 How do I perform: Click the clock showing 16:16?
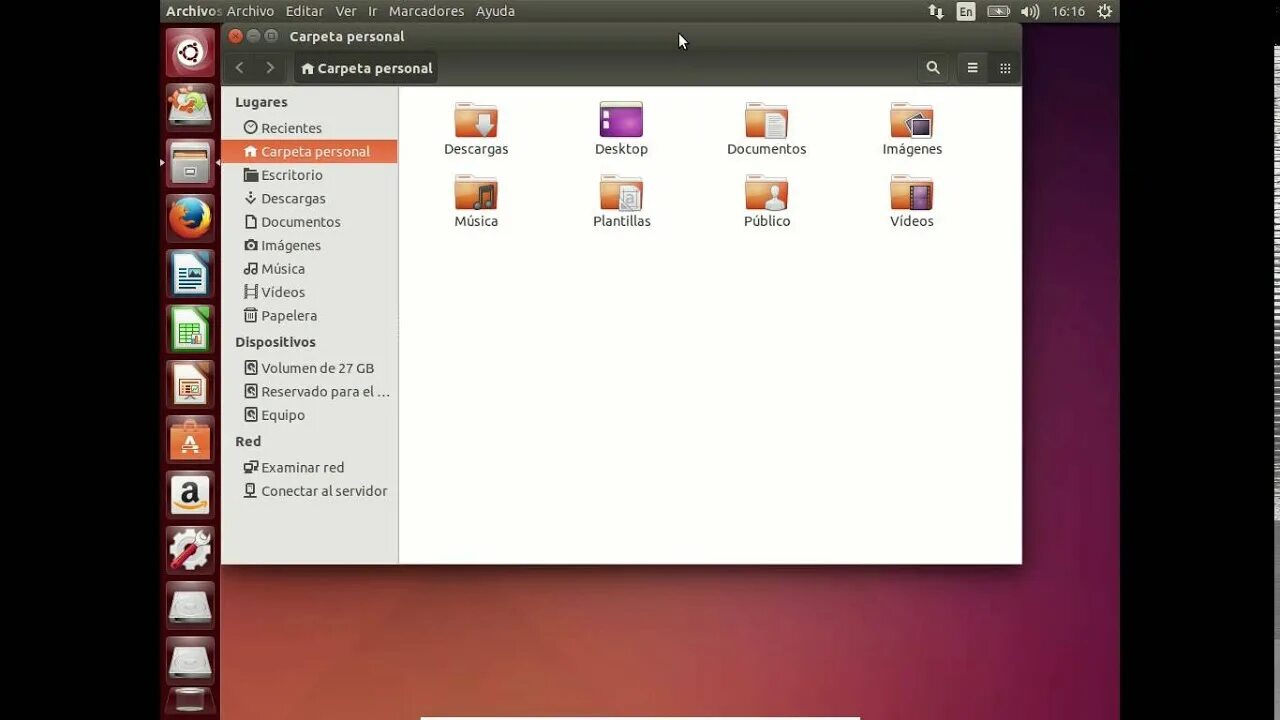coord(1068,11)
